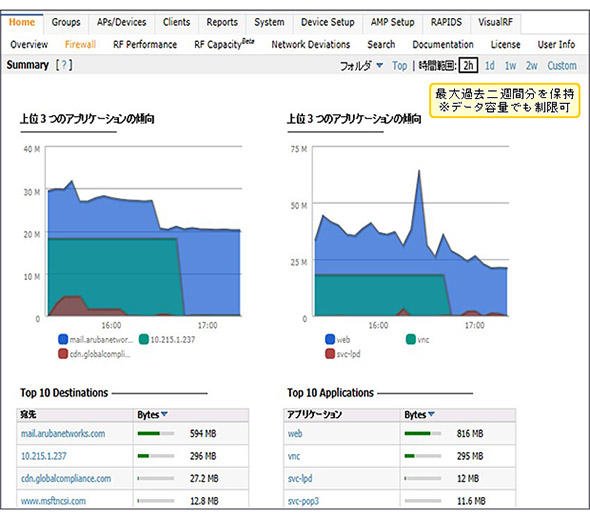The height and width of the screenshot is (519, 590).
Task: Choose Custom time range
Action: pos(562,66)
